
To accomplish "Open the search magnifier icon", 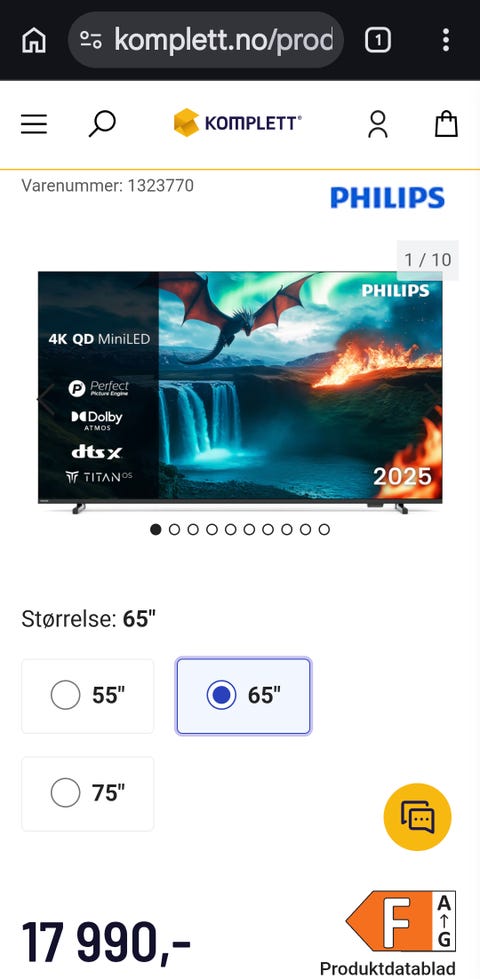I will pos(102,124).
